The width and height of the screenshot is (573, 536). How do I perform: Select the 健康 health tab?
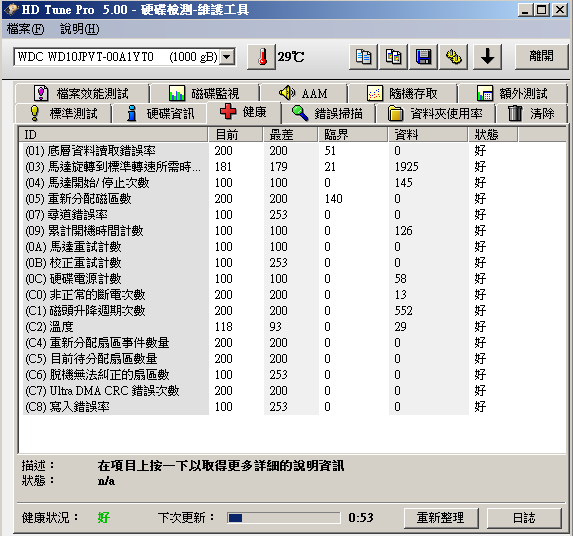(244, 112)
